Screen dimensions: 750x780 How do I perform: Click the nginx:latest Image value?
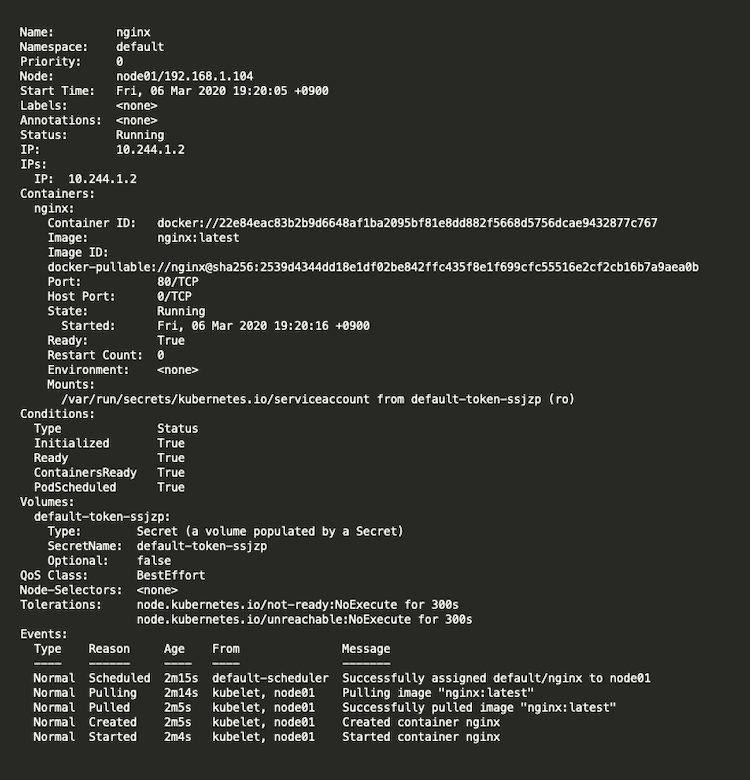[198, 238]
